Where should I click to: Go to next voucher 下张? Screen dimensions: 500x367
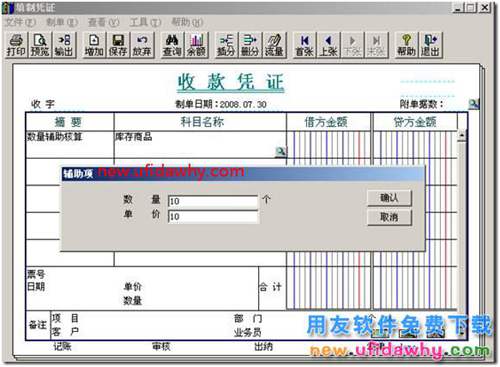tap(352, 45)
